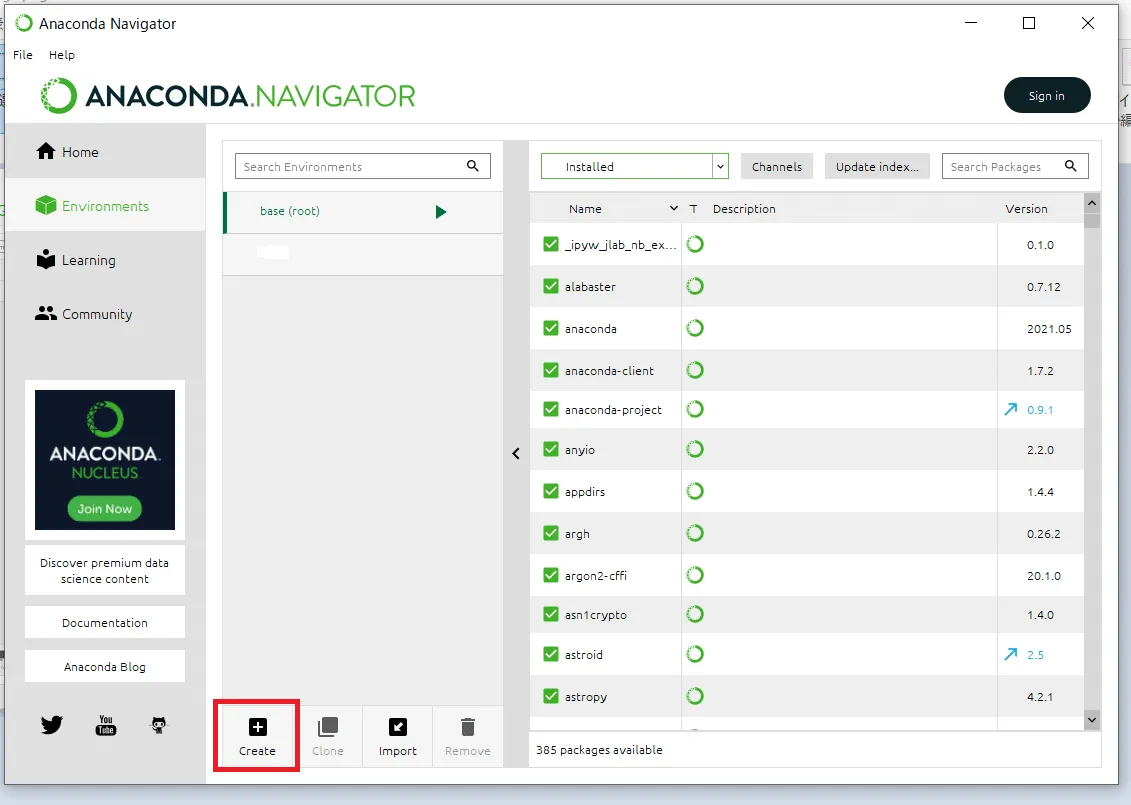This screenshot has width=1131, height=805.
Task: Click the package type circle for argh
Action: (x=695, y=533)
